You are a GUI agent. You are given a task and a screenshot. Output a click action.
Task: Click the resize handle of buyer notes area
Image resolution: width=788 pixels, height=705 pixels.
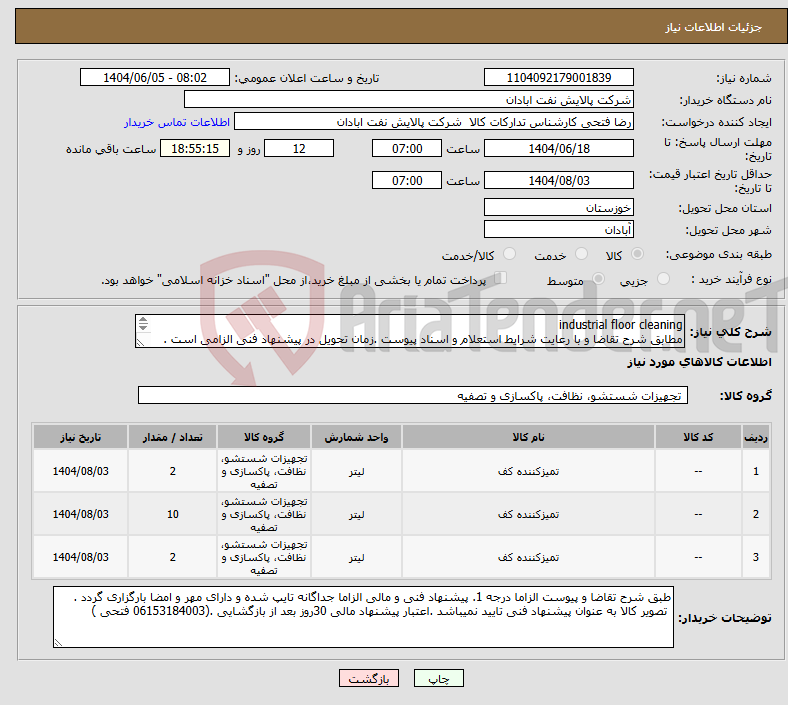(58, 642)
